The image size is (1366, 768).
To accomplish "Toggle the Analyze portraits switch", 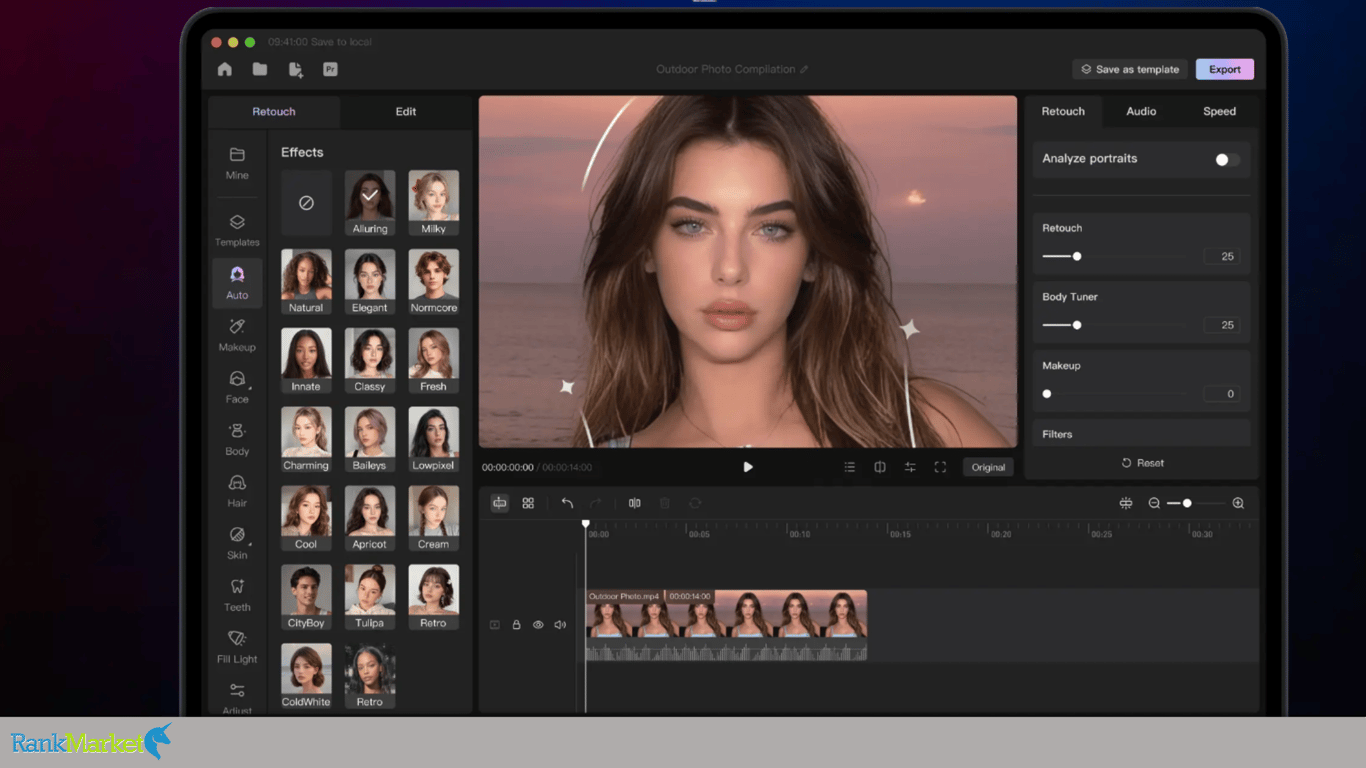I will click(1227, 160).
